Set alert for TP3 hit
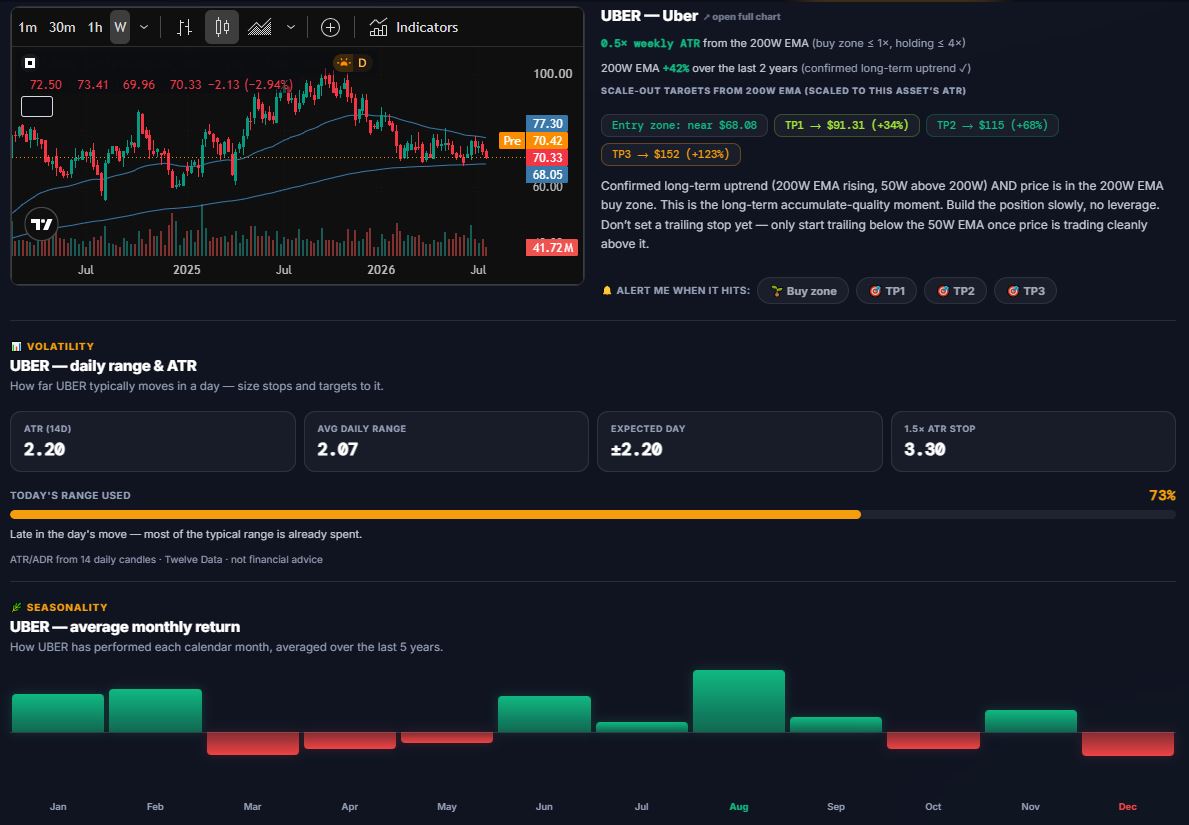The image size is (1189, 825). pyautogui.click(x=1025, y=290)
